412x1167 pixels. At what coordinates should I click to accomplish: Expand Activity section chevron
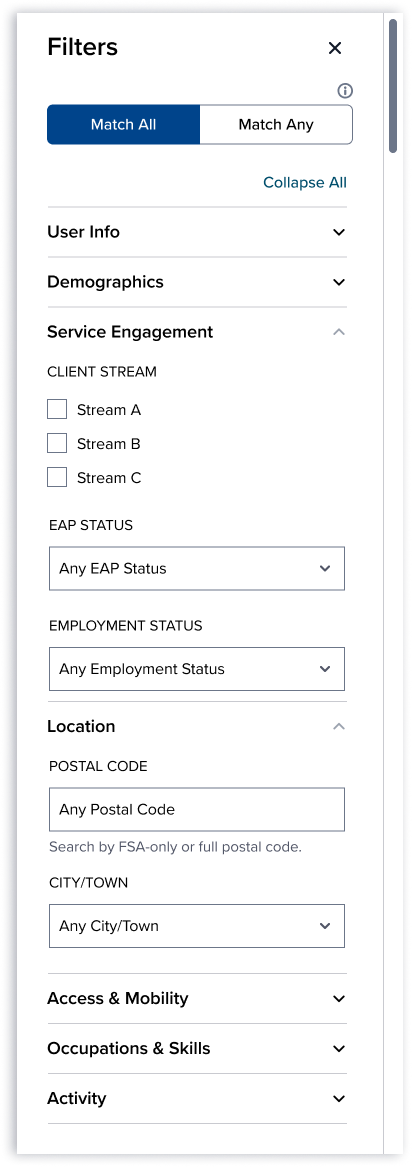click(339, 1099)
